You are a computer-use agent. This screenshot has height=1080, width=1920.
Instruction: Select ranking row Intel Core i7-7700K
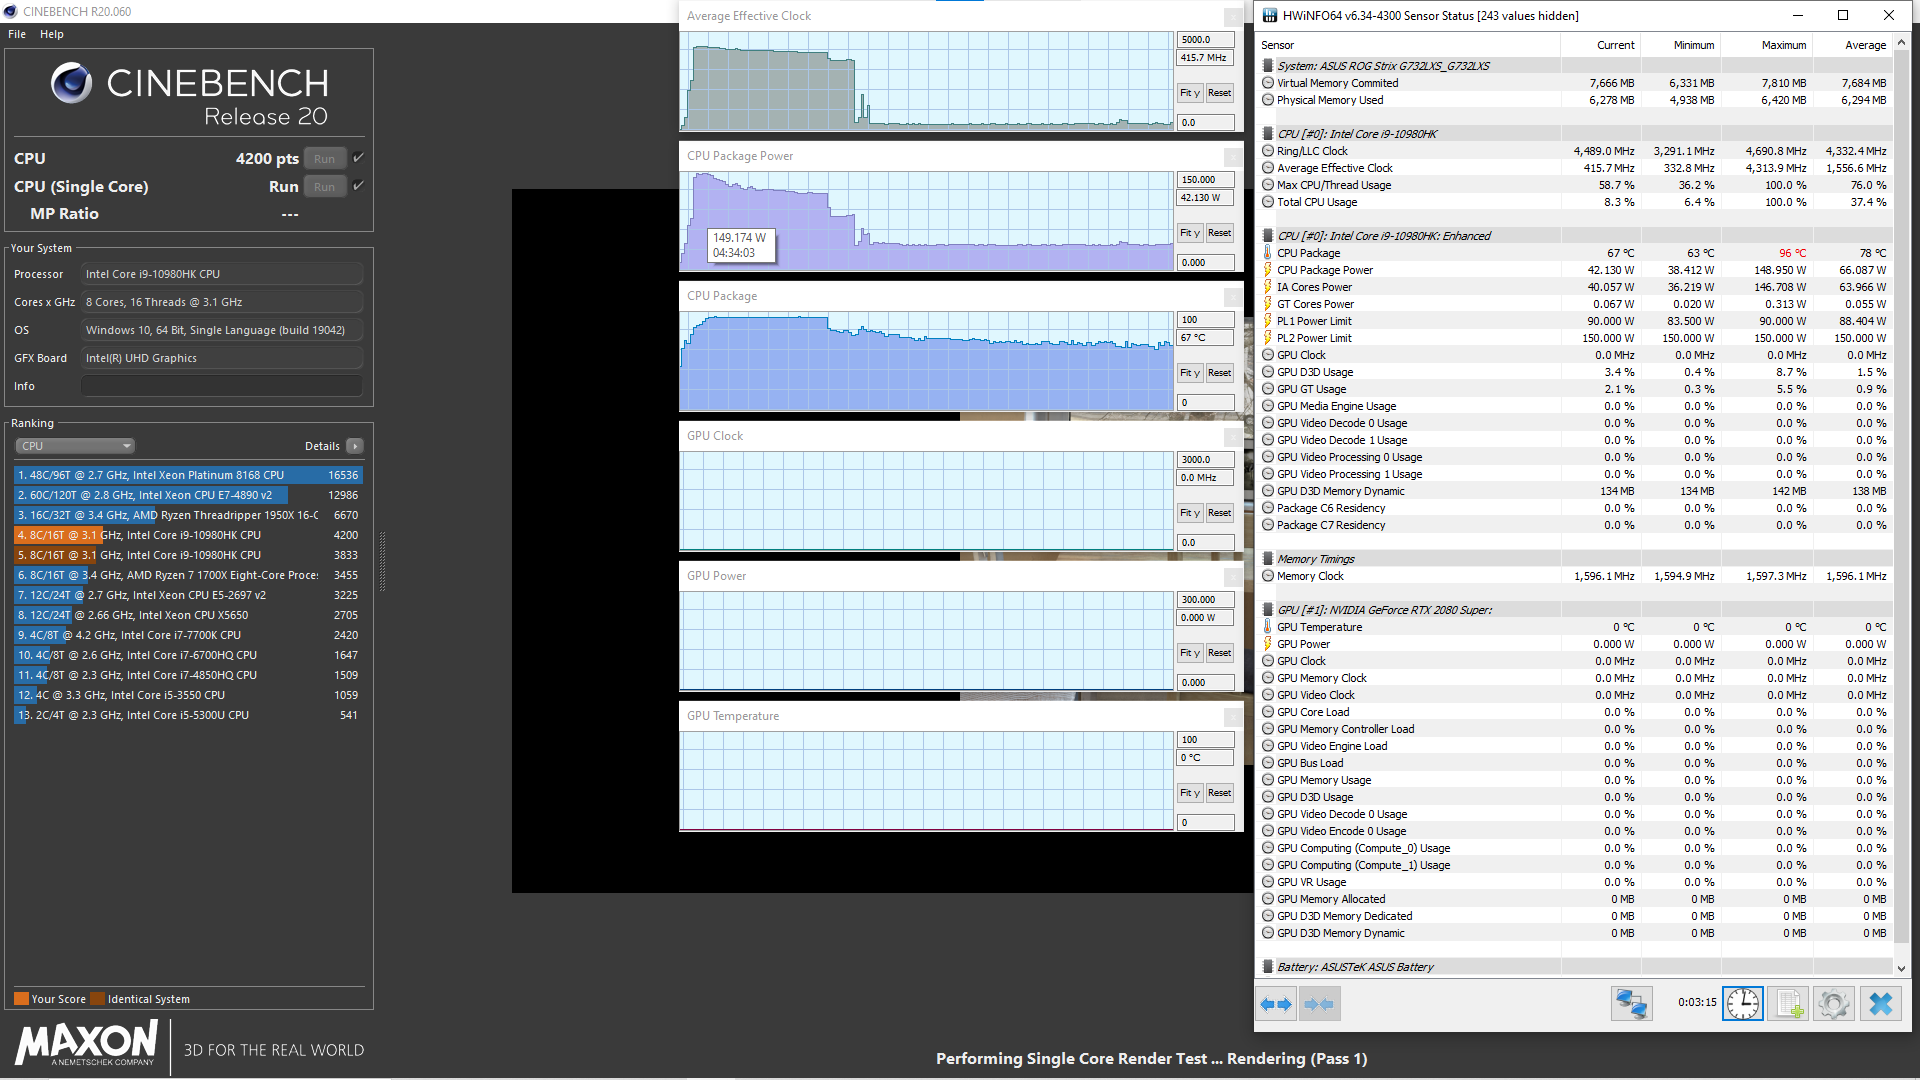[188, 635]
